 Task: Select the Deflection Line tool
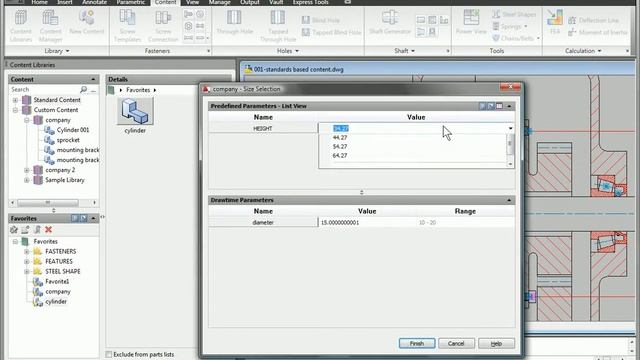pyautogui.click(x=593, y=20)
